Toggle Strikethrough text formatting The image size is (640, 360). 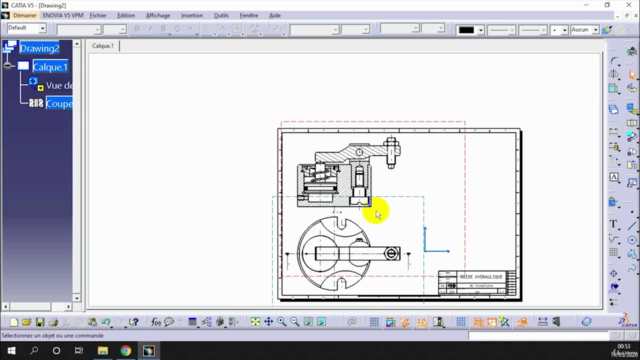point(177,29)
